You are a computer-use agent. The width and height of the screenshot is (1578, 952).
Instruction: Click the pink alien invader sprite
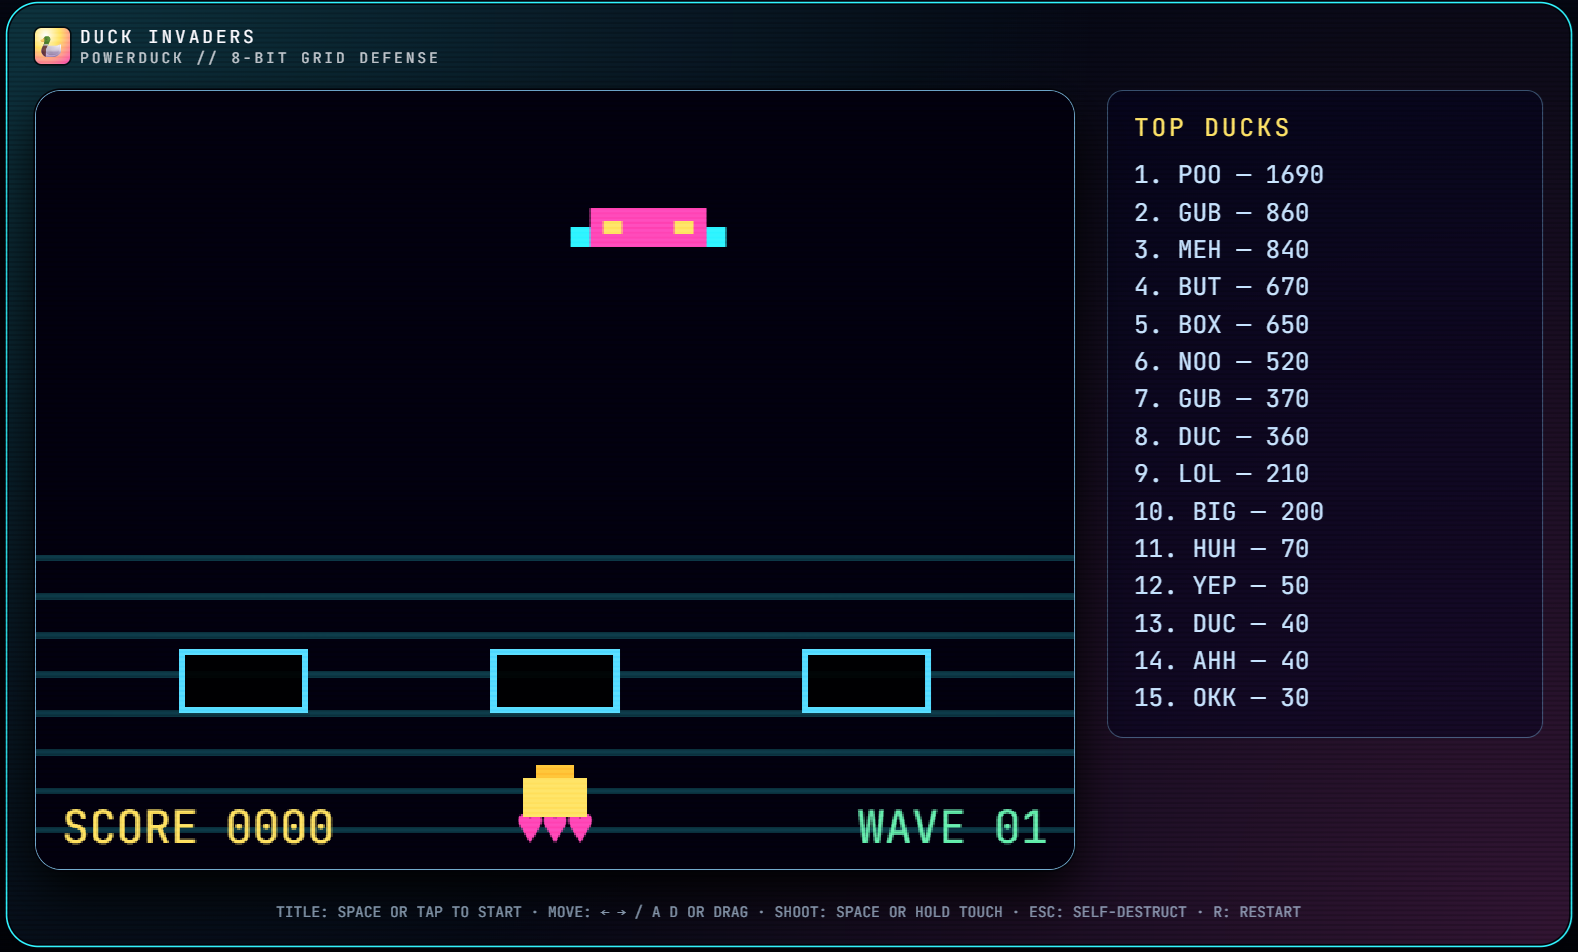click(648, 228)
